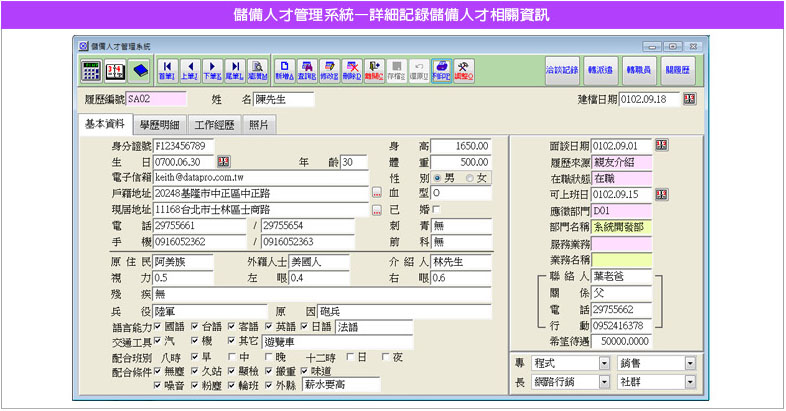Delete current record (刪除)
This screenshot has width=786, height=411.
[352, 70]
